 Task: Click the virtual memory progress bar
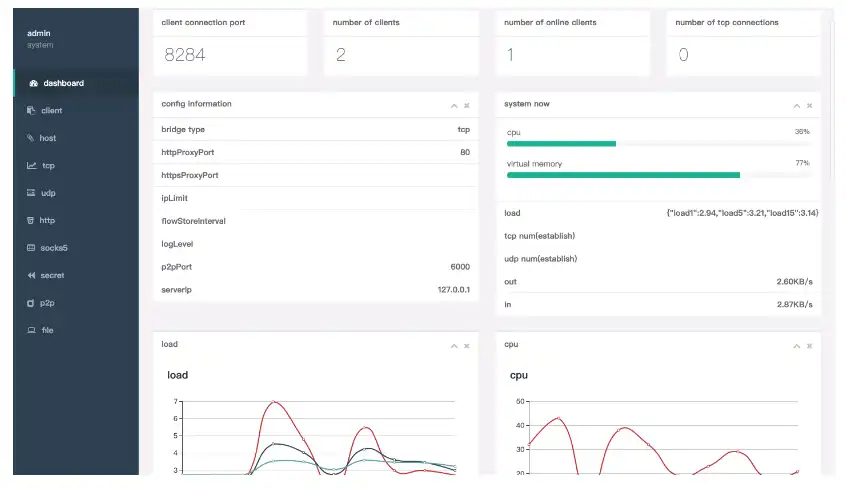(660, 175)
